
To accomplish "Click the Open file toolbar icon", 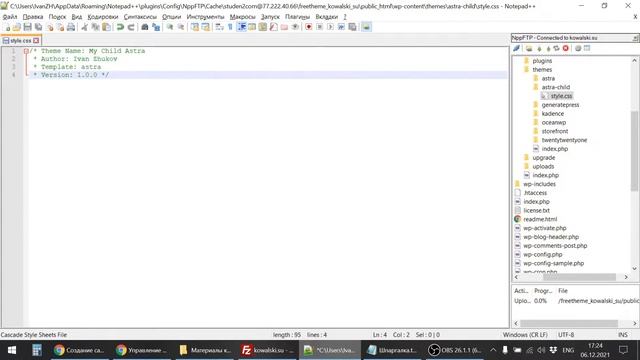I will click(17, 27).
